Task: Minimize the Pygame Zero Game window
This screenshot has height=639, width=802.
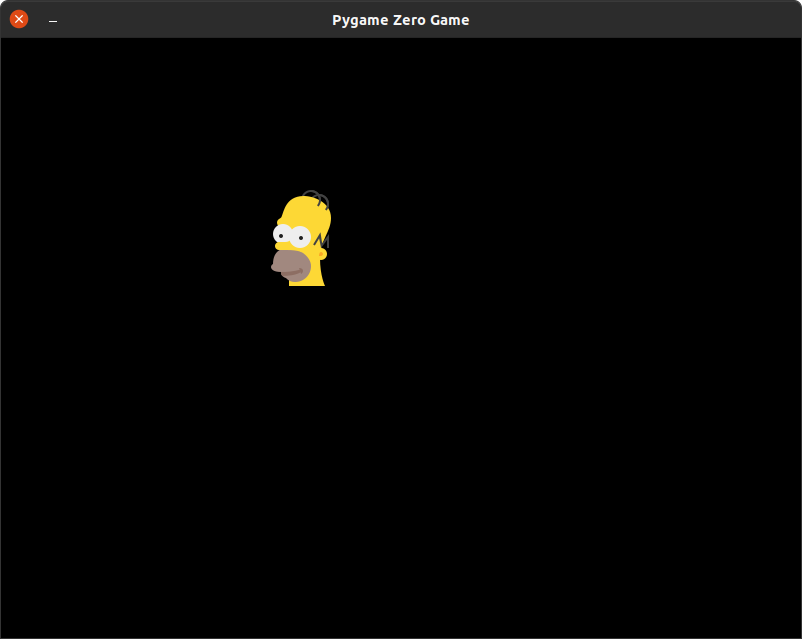Action: tap(53, 20)
